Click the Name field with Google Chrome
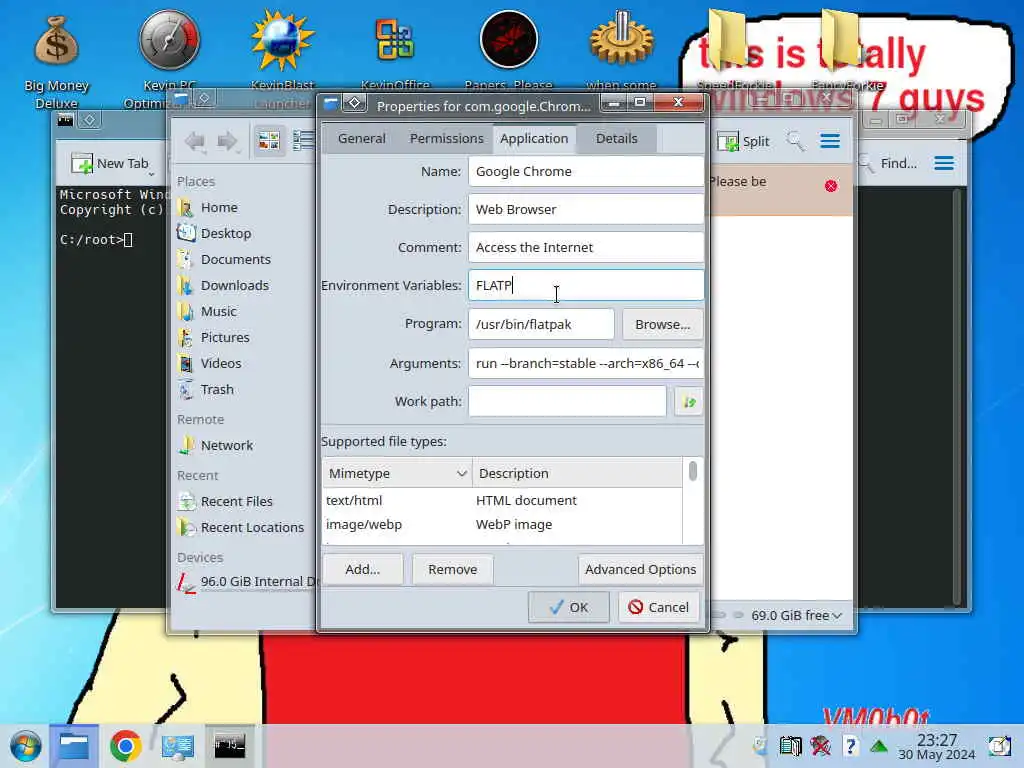 (586, 171)
